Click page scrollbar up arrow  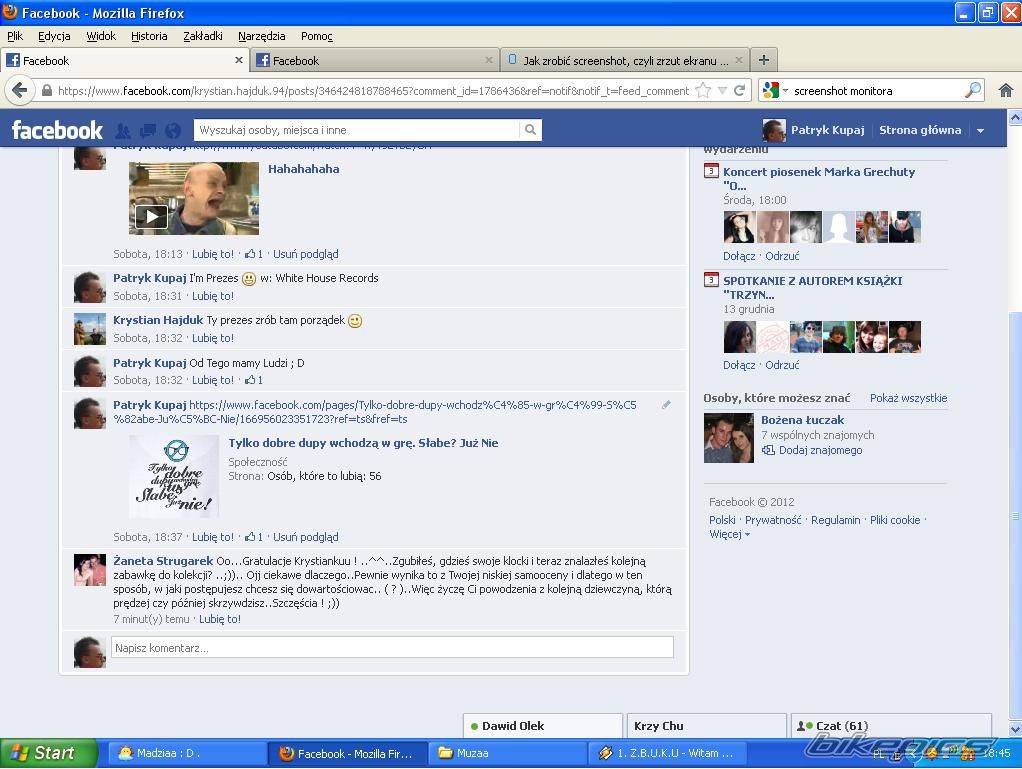[1015, 117]
